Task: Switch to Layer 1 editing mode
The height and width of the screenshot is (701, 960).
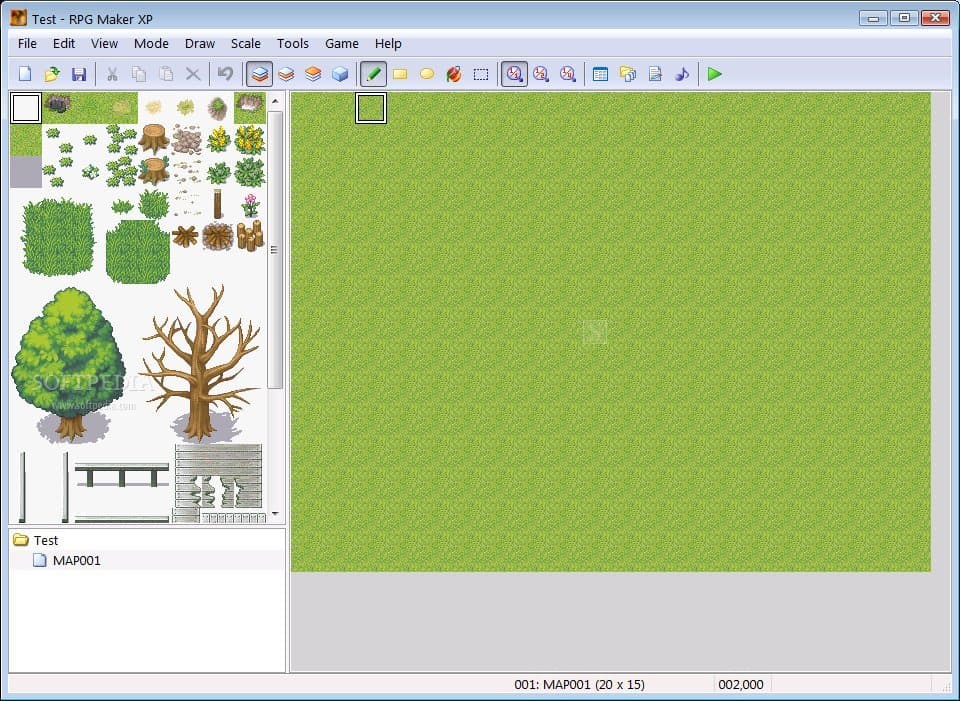Action: pos(260,74)
